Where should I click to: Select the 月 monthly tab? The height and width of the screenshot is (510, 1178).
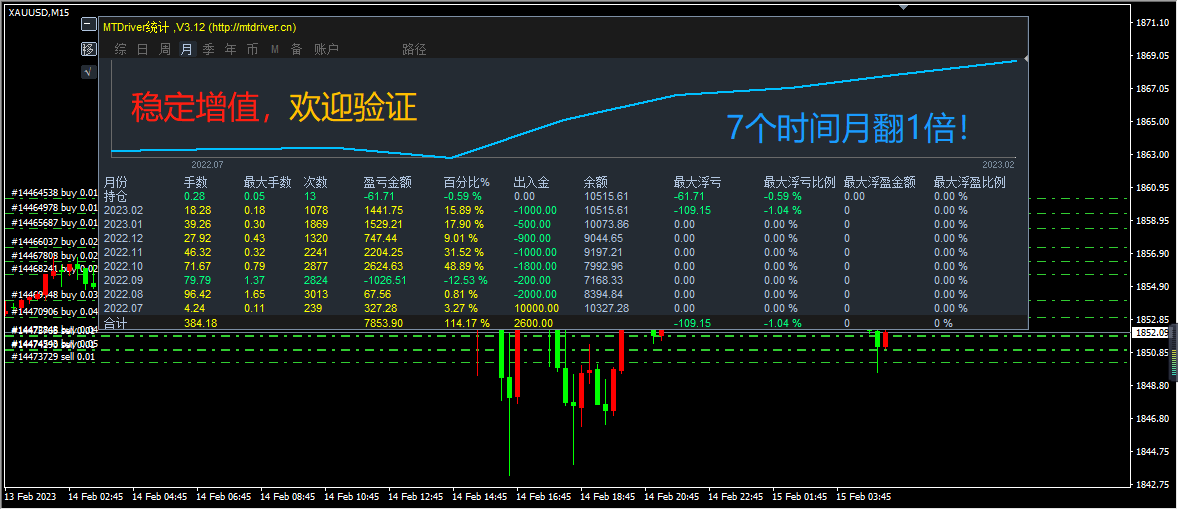[x=186, y=50]
